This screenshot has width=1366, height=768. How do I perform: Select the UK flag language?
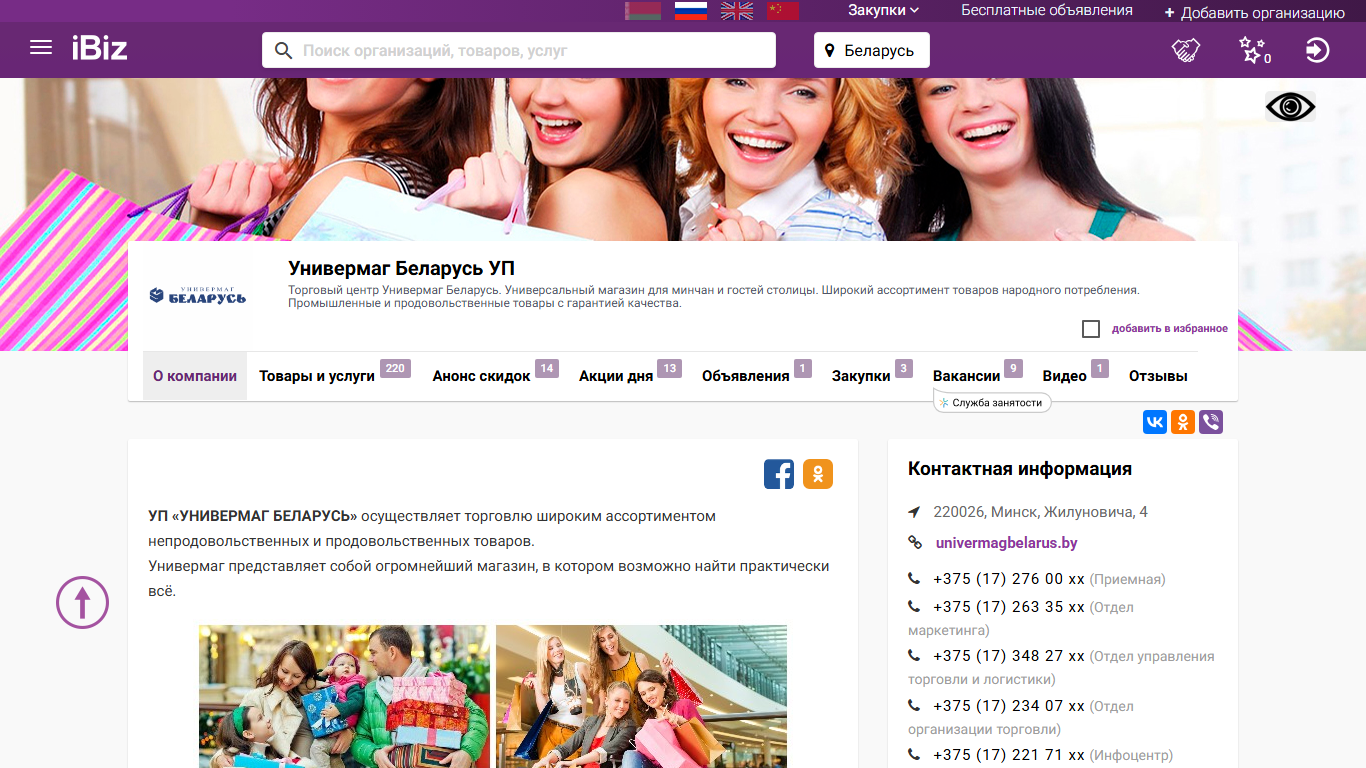(x=738, y=11)
